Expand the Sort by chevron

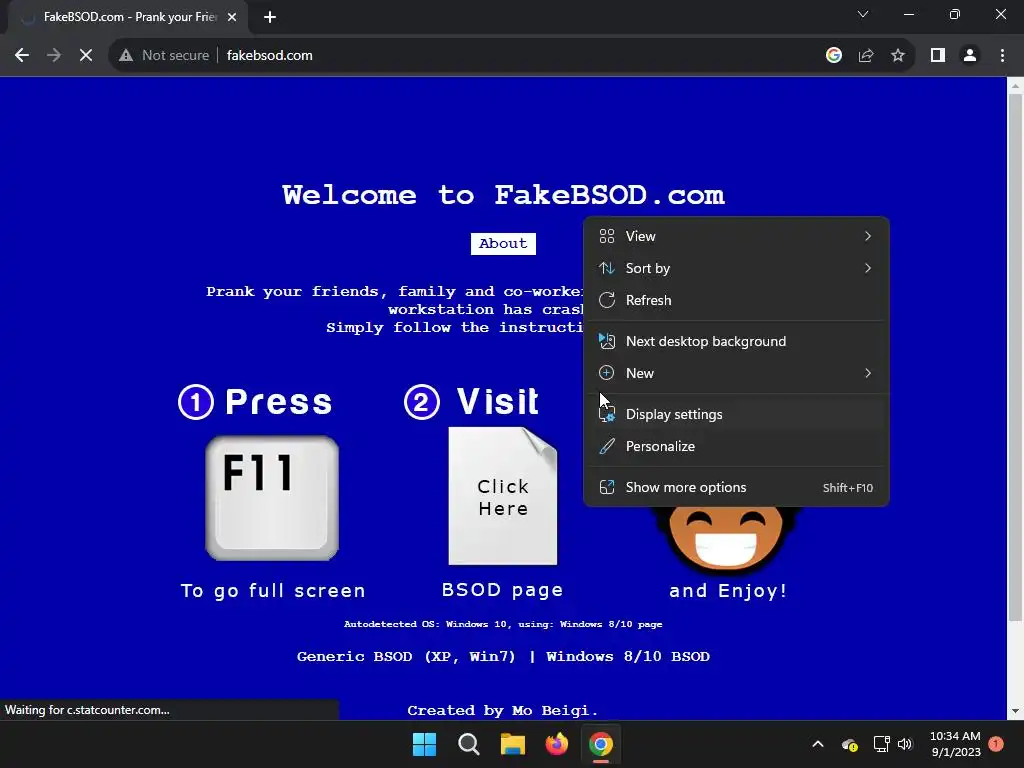coord(868,268)
